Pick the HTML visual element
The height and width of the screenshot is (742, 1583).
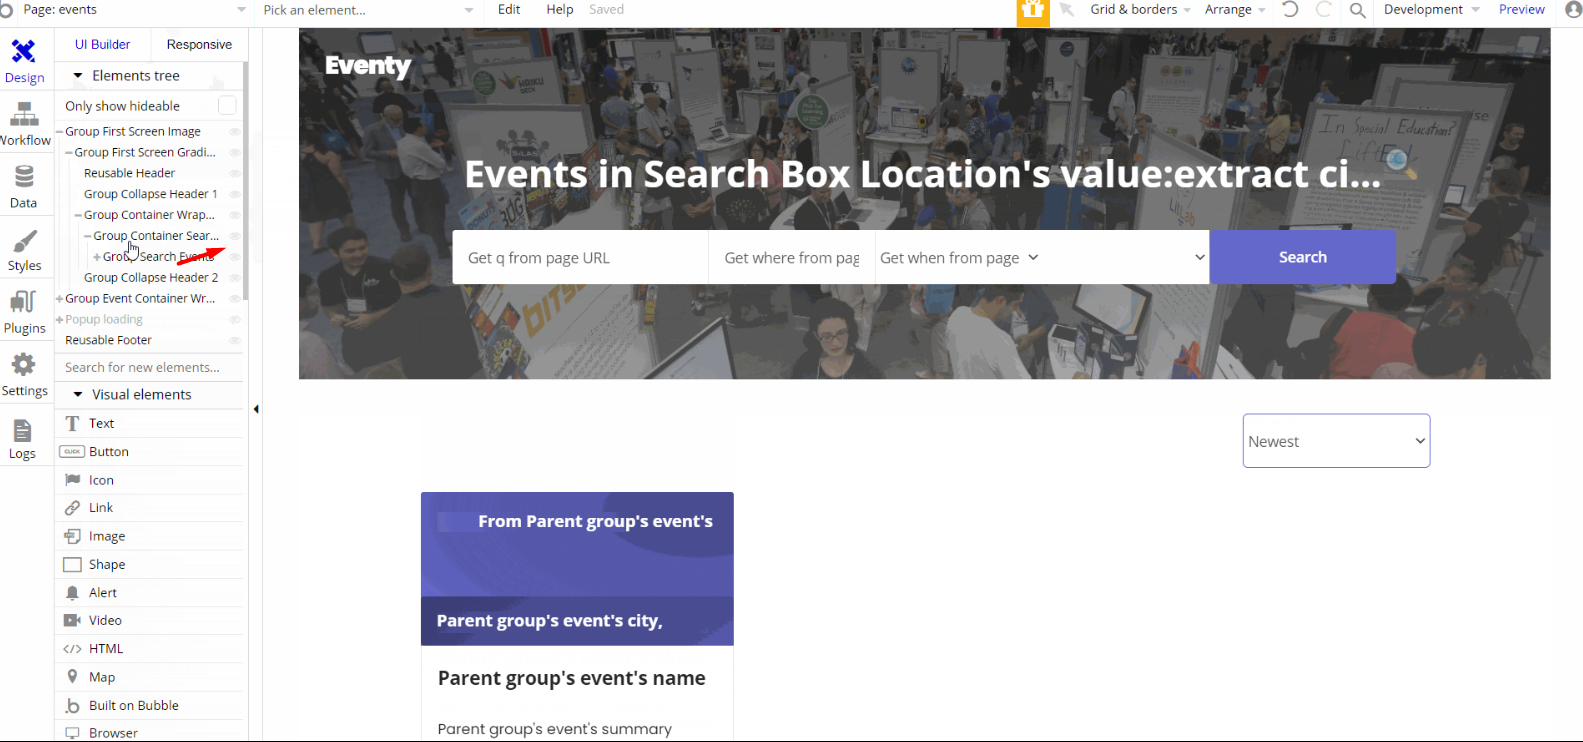150,649
